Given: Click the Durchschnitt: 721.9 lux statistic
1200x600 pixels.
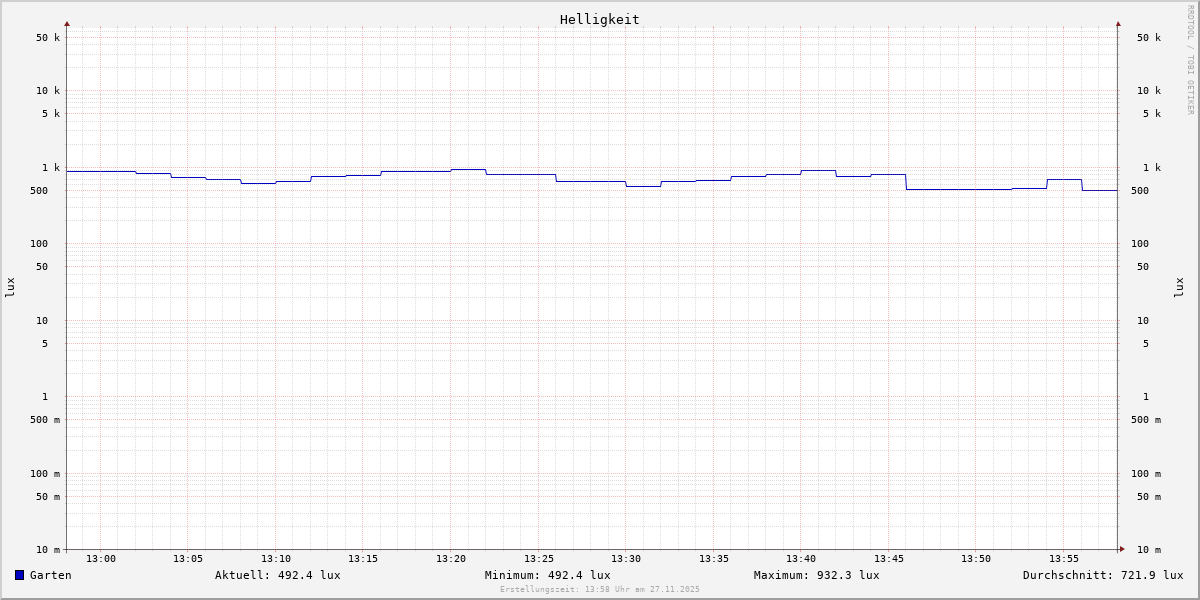Looking at the screenshot, I should click(1102, 575).
